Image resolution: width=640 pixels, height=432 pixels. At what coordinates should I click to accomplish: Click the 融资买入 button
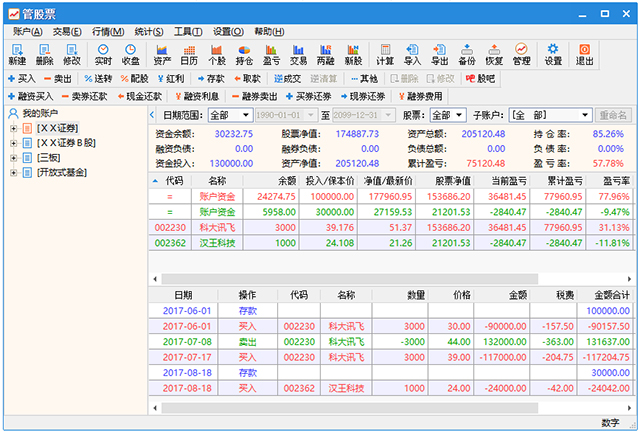point(31,96)
